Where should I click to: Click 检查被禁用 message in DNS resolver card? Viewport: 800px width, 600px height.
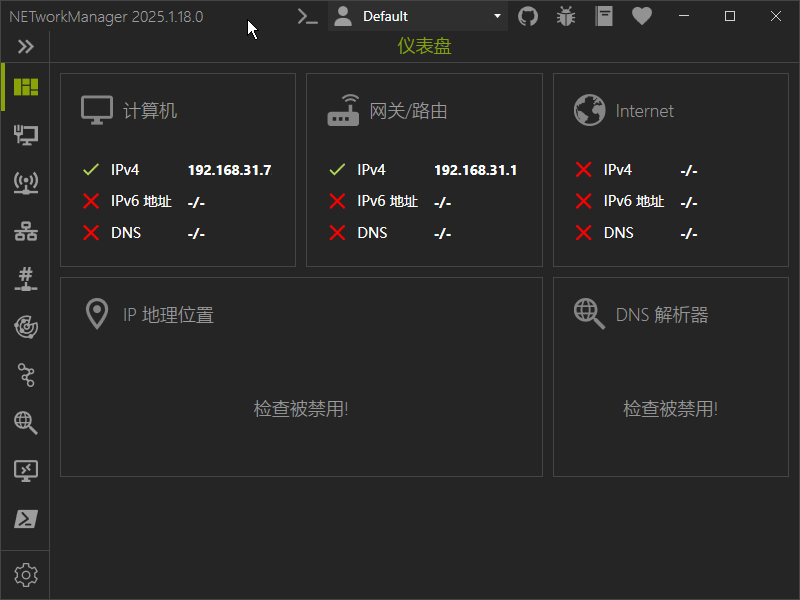(x=670, y=409)
